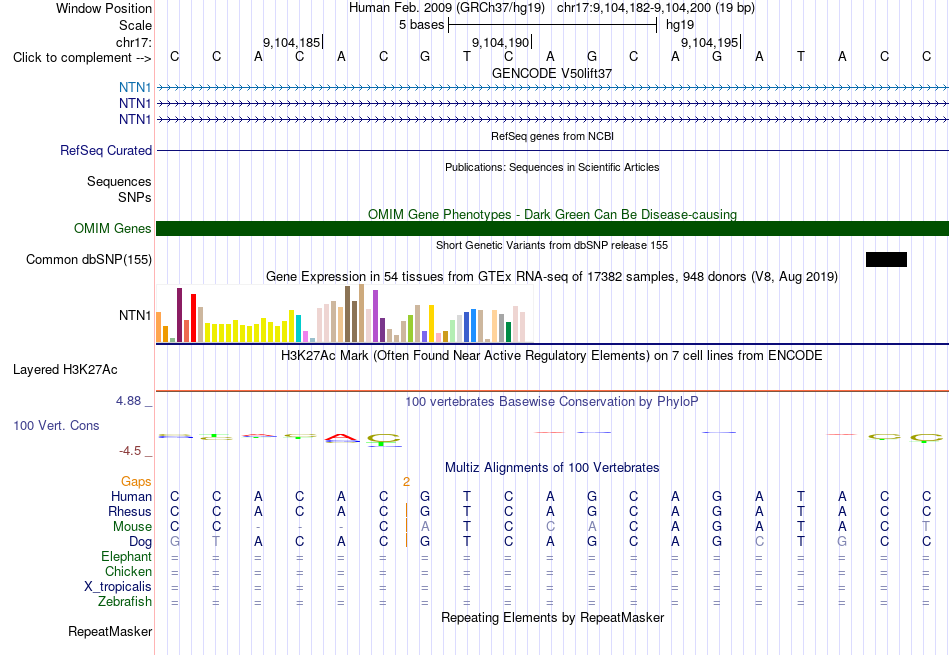950x655 pixels.
Task: Click position marker 9,104,190
Action: click(501, 42)
